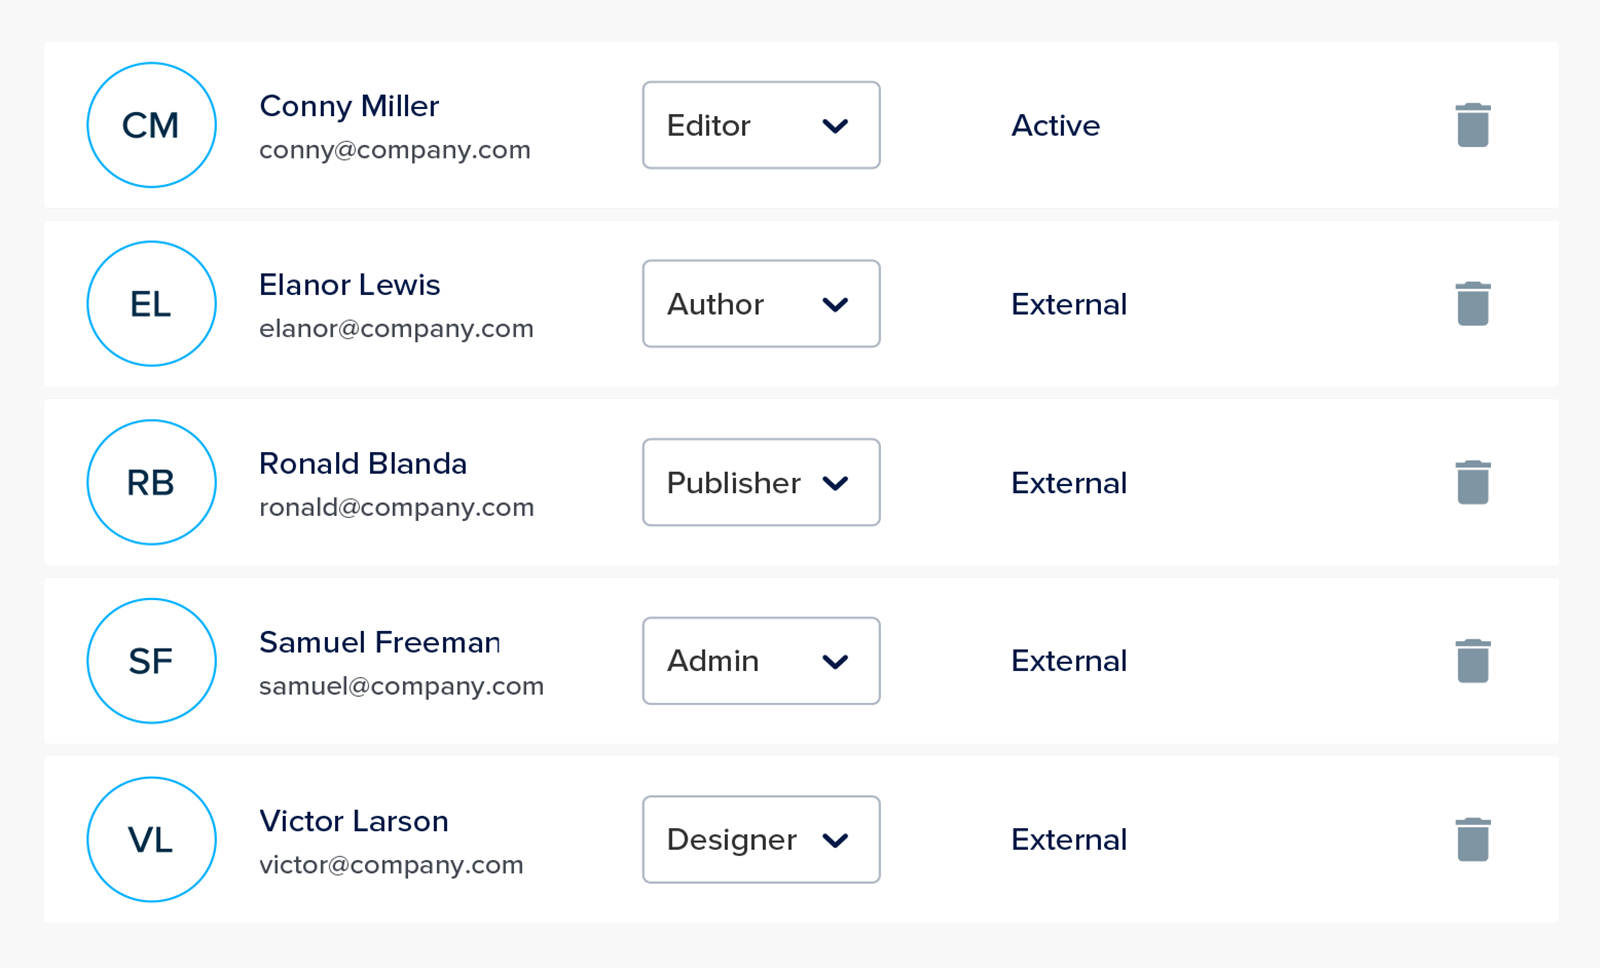
Task: Open Conny Miller's Editor role dropdown
Action: [761, 125]
